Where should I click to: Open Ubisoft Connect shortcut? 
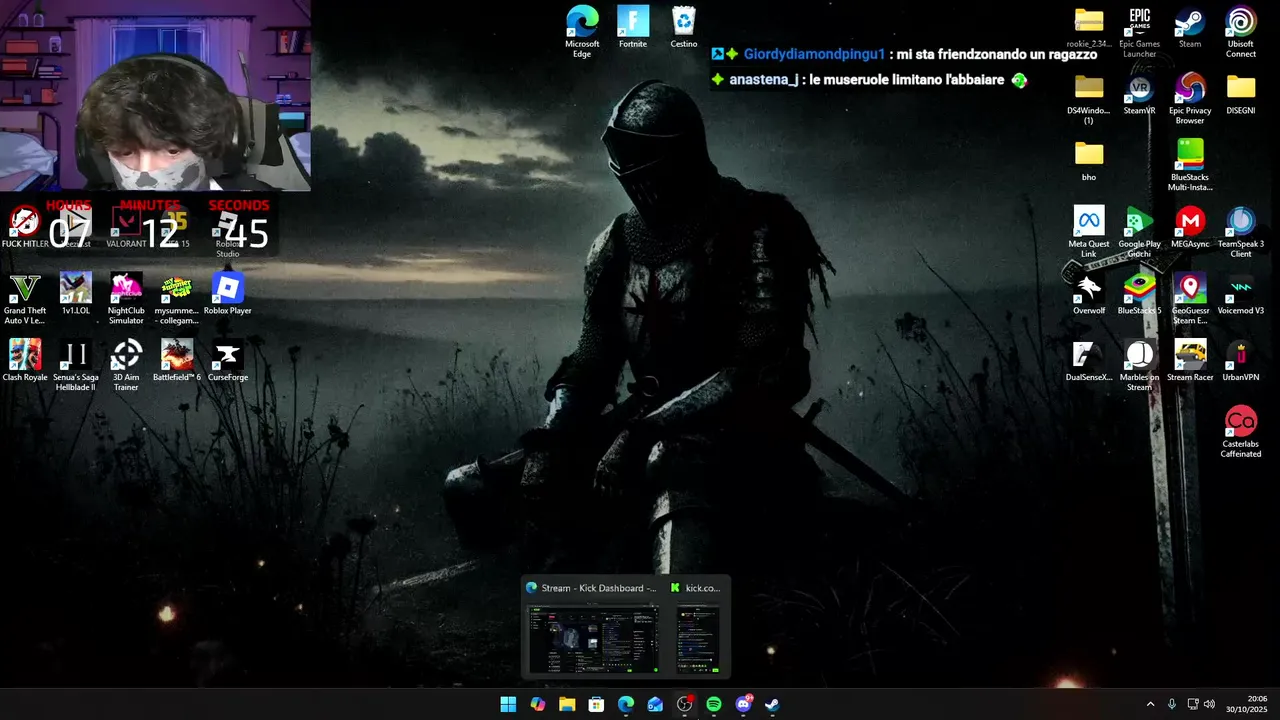(x=1241, y=31)
